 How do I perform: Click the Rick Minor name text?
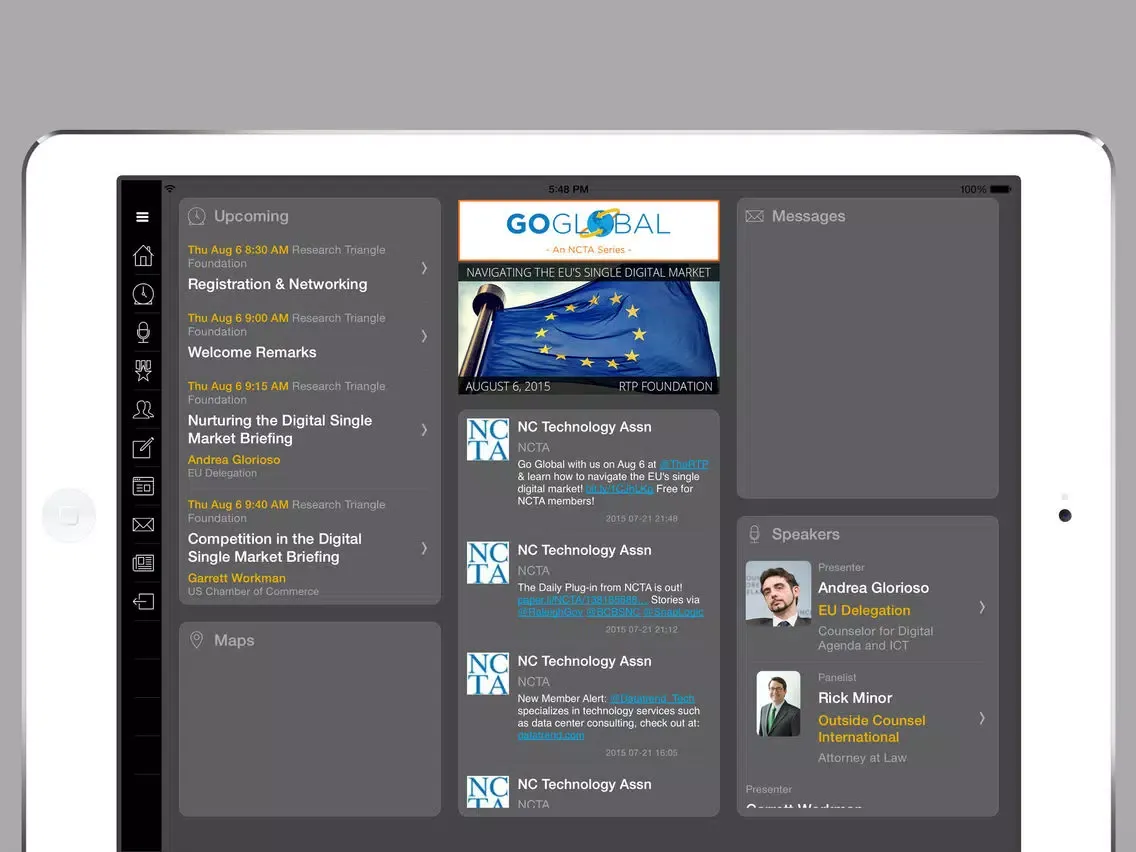(855, 698)
